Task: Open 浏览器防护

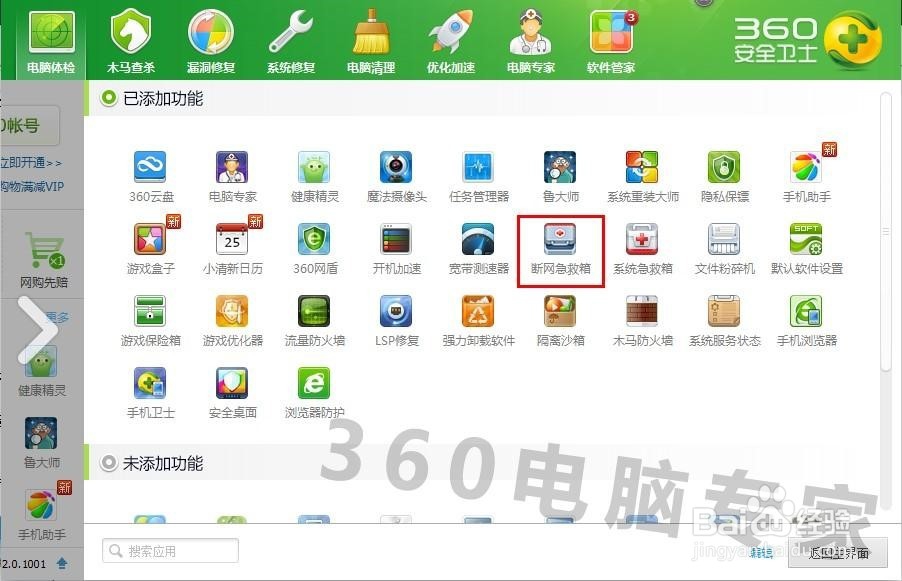Action: point(315,392)
